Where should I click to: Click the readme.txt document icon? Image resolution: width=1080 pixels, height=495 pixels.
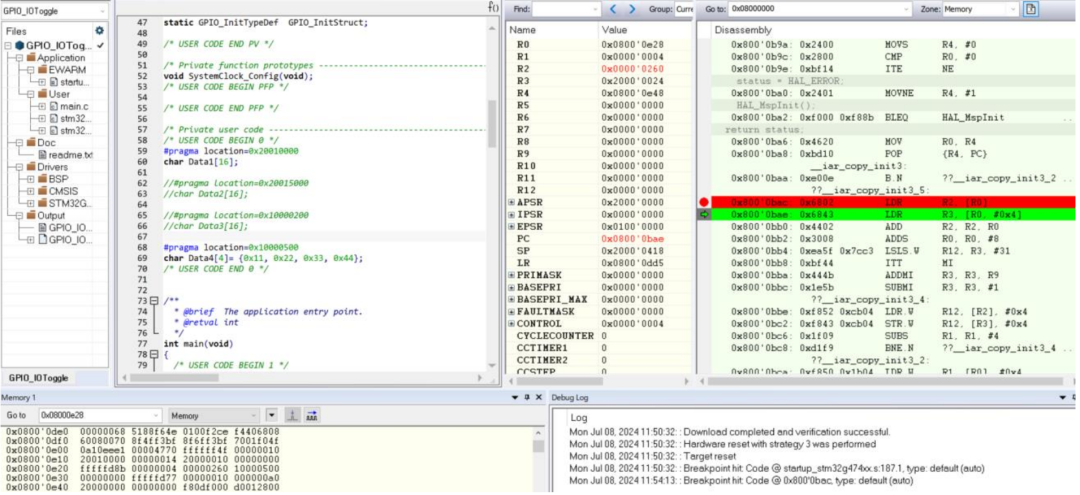[42, 155]
